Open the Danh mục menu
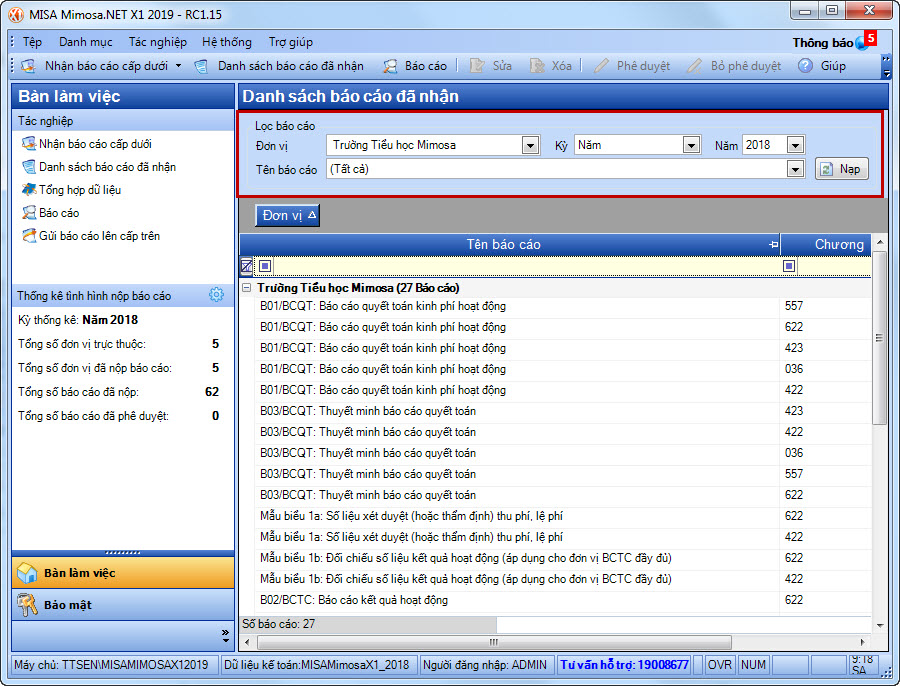The width and height of the screenshot is (900, 686). [85, 42]
